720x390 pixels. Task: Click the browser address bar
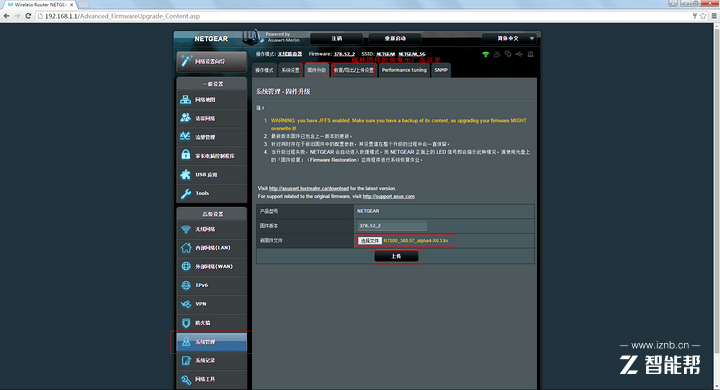click(x=363, y=16)
